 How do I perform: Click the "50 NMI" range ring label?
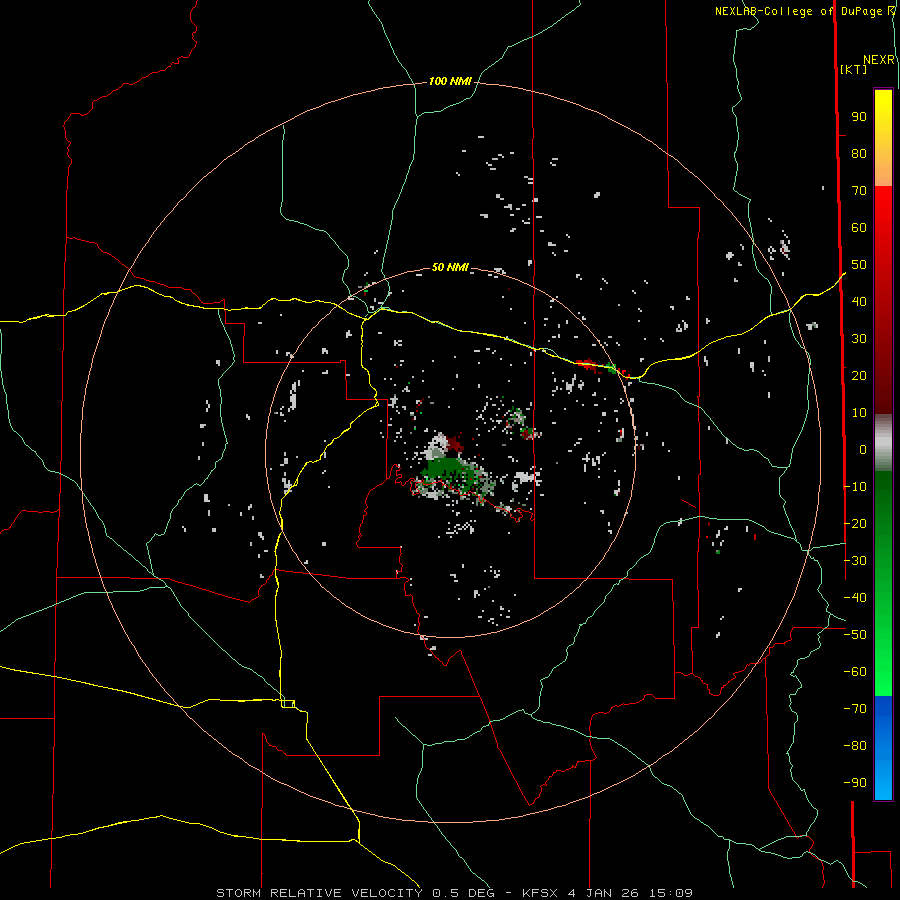coord(450,267)
